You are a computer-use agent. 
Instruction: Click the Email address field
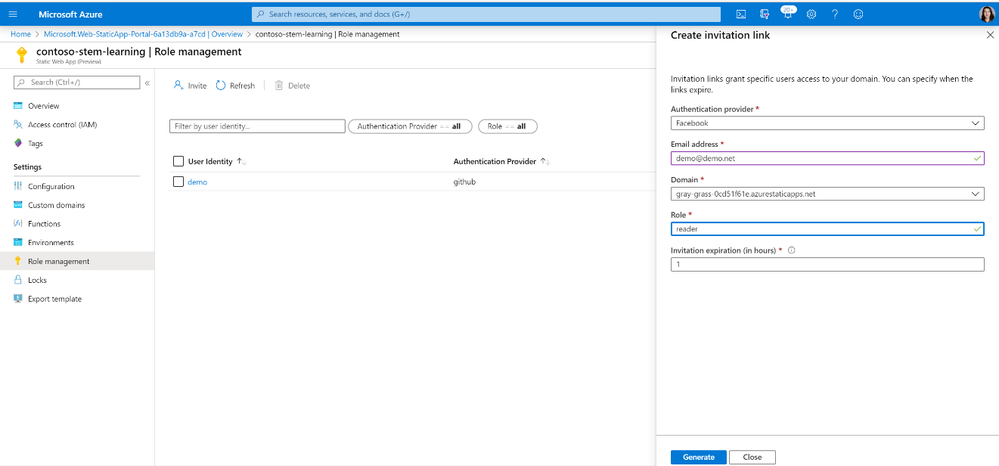point(827,158)
